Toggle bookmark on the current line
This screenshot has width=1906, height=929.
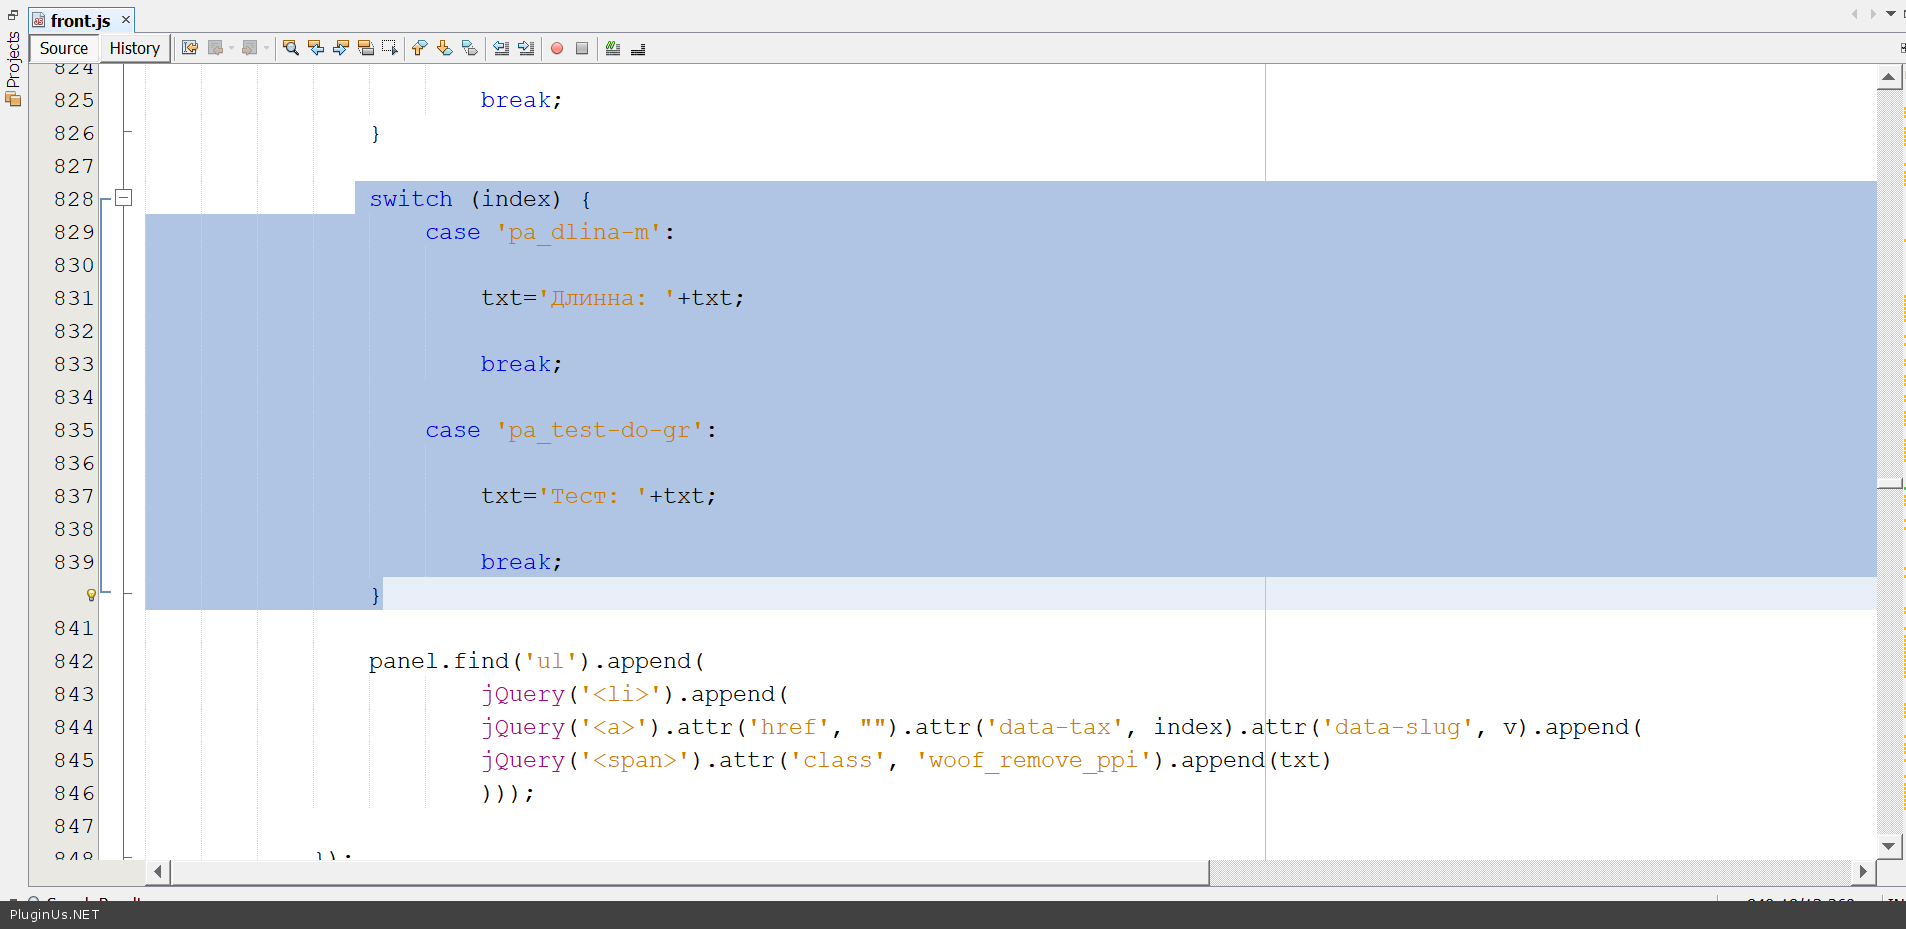470,48
